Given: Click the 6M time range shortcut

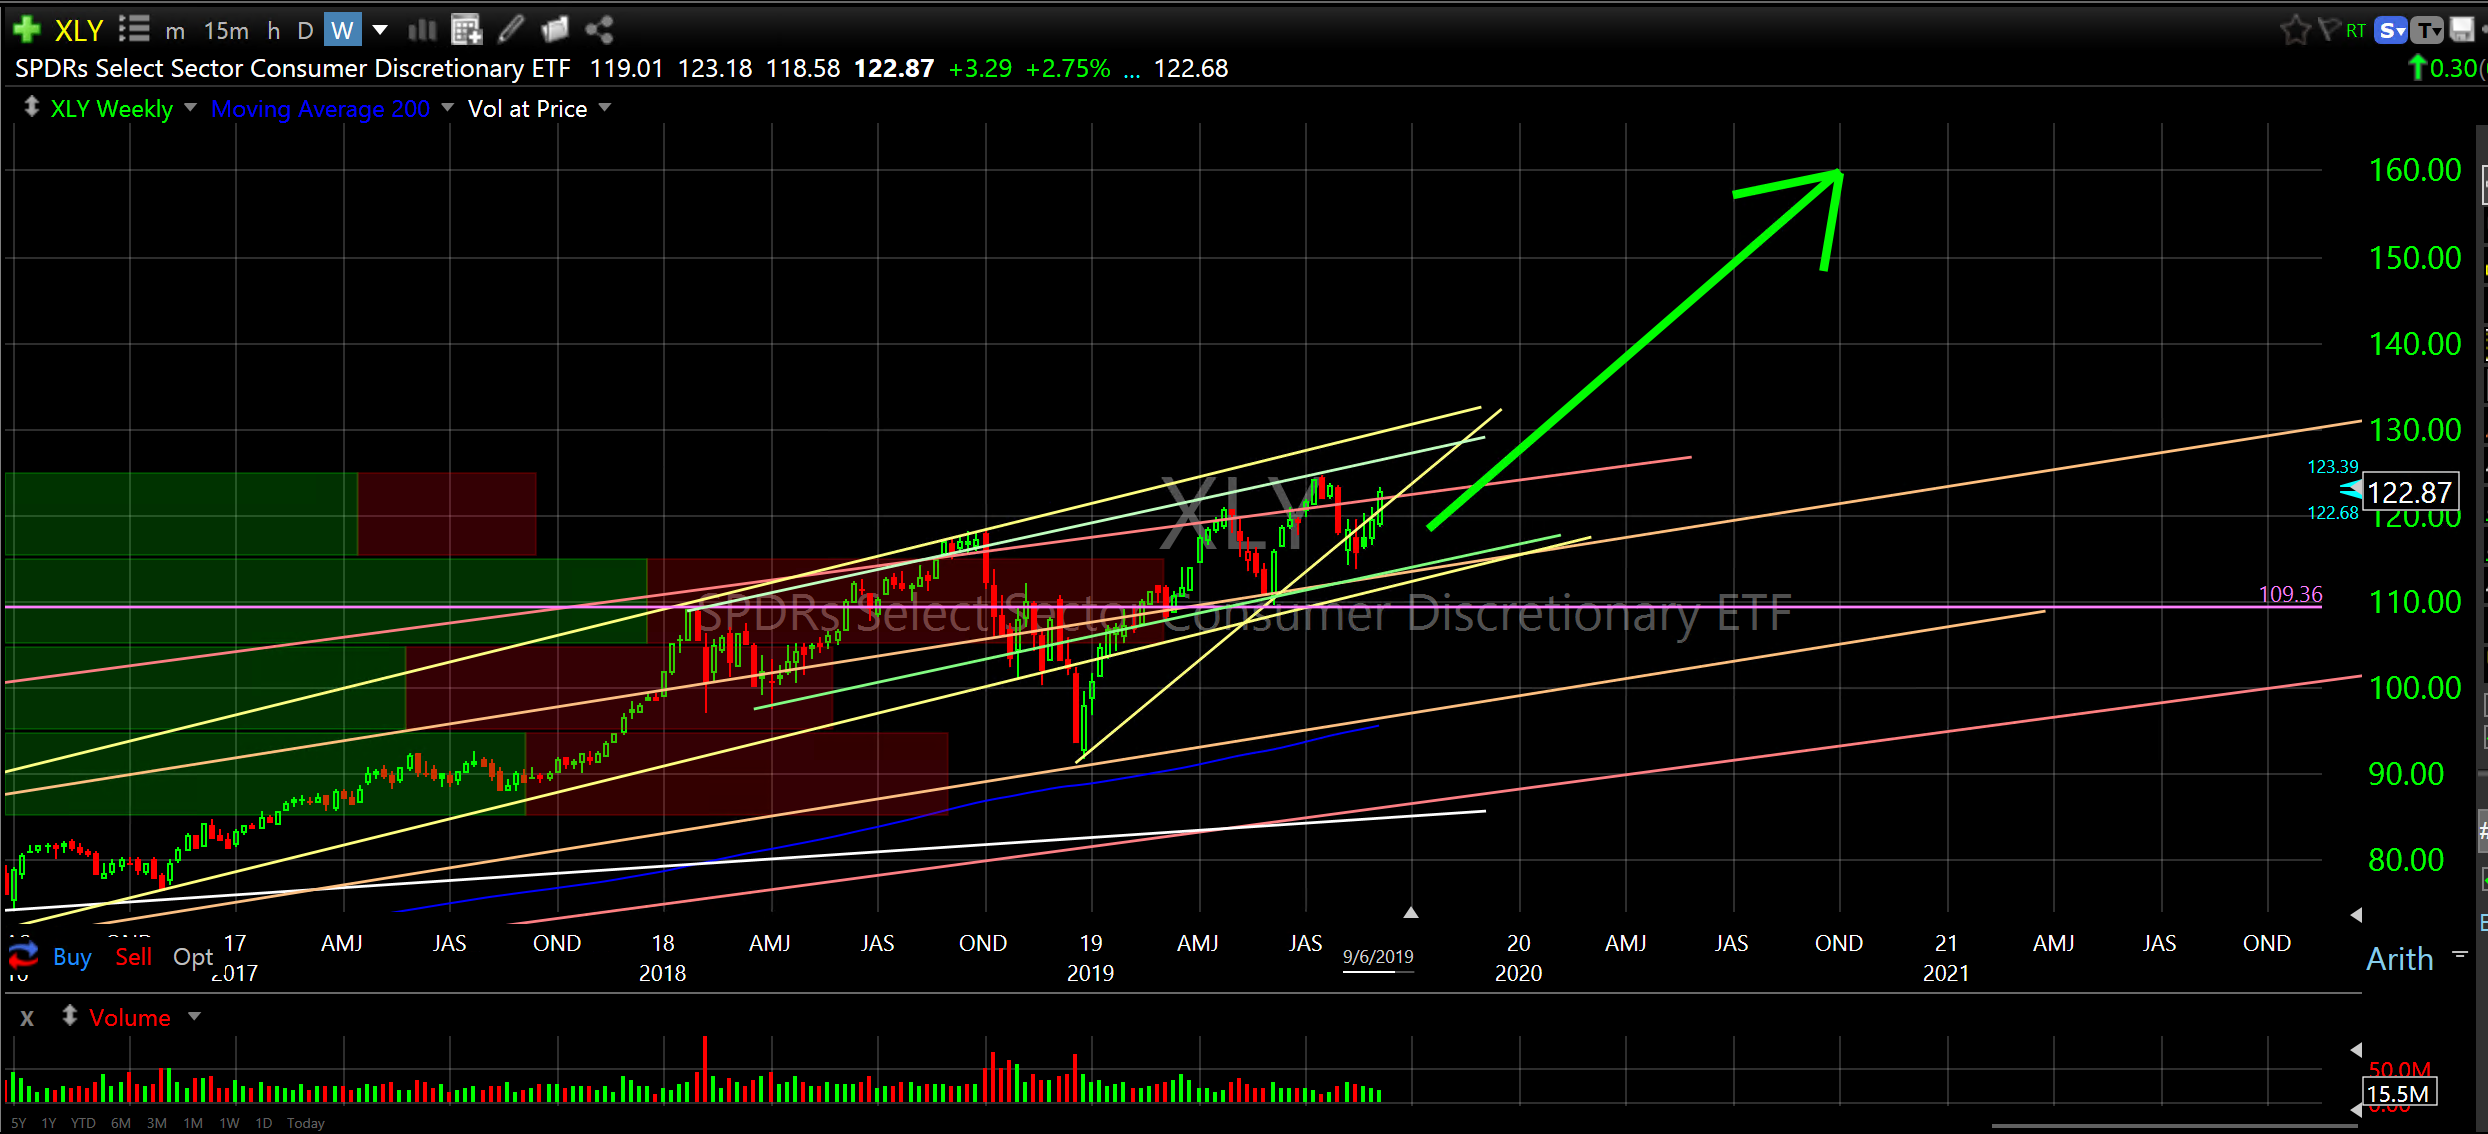Looking at the screenshot, I should coord(120,1123).
